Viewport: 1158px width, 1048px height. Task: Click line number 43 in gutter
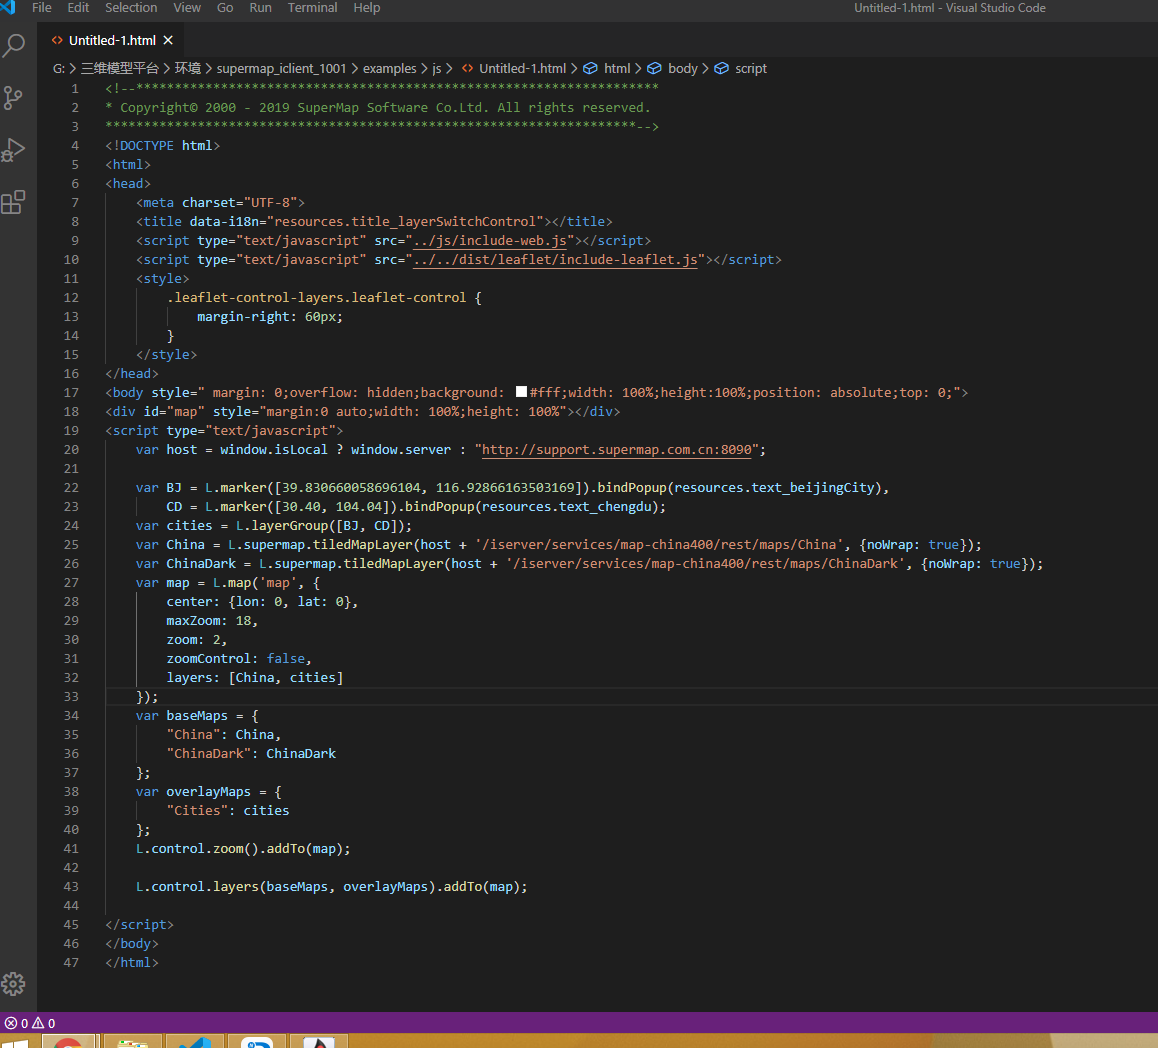pos(71,887)
